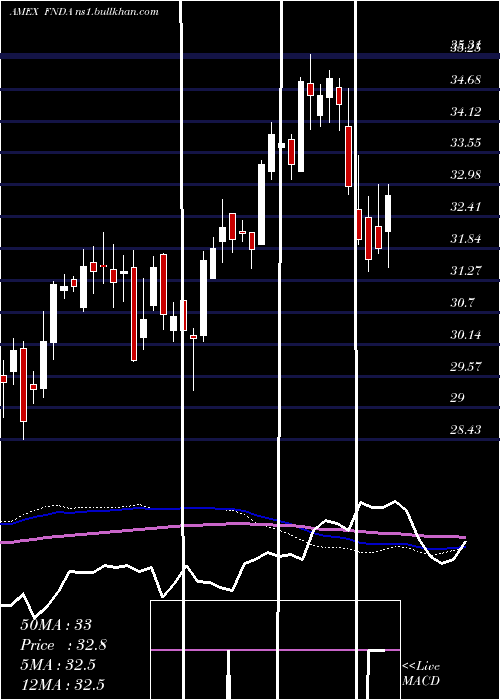Click the 30.14 price axis label

tap(466, 334)
